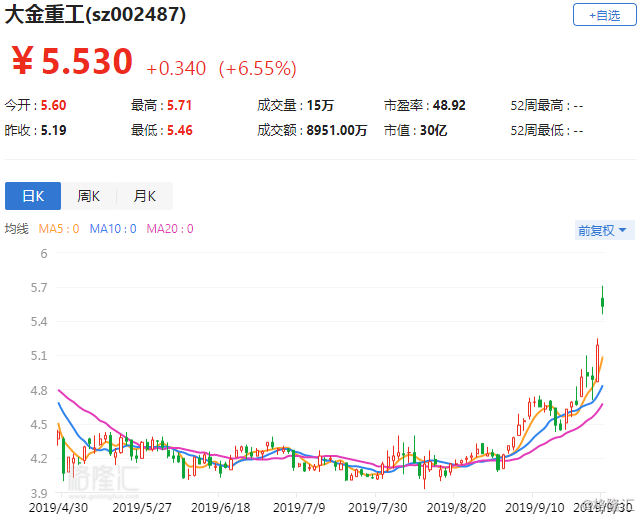Click the latest green candlestick near 5.6
Viewport: 642px width, 519px height.
[x=602, y=302]
